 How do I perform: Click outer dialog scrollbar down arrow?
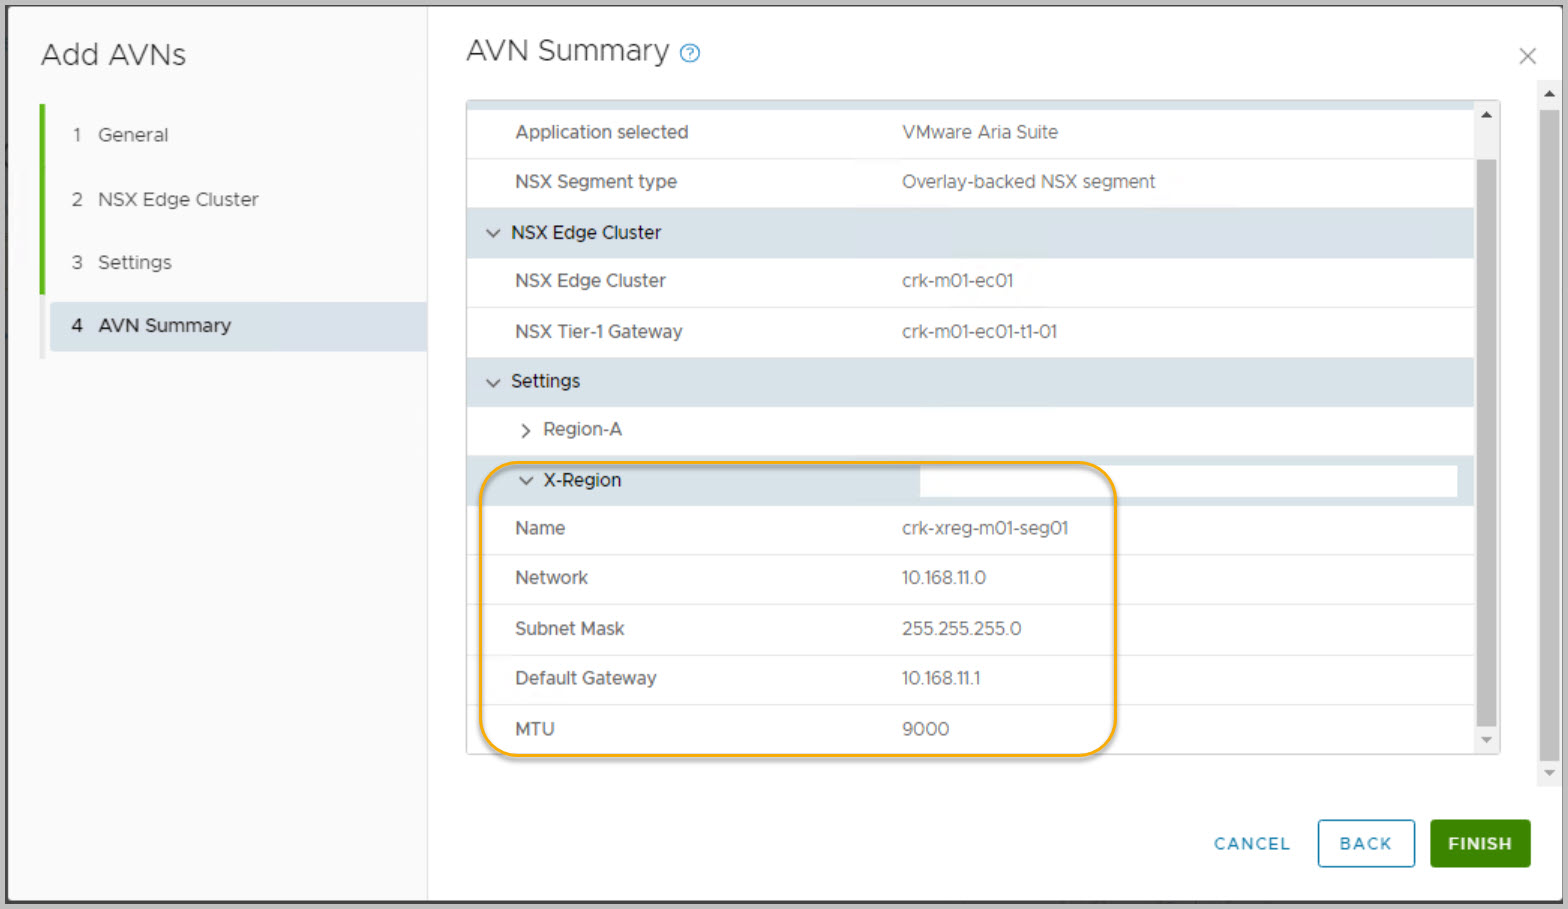tap(1549, 772)
